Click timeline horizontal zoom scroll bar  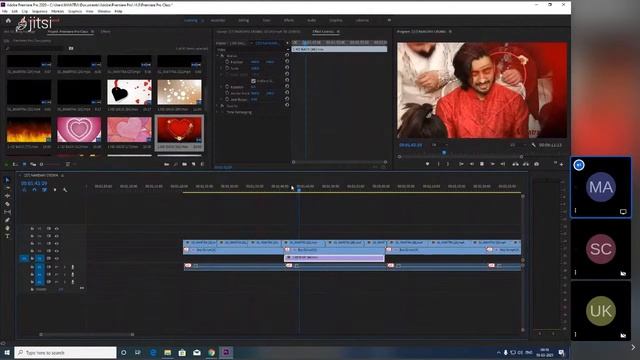point(87,334)
